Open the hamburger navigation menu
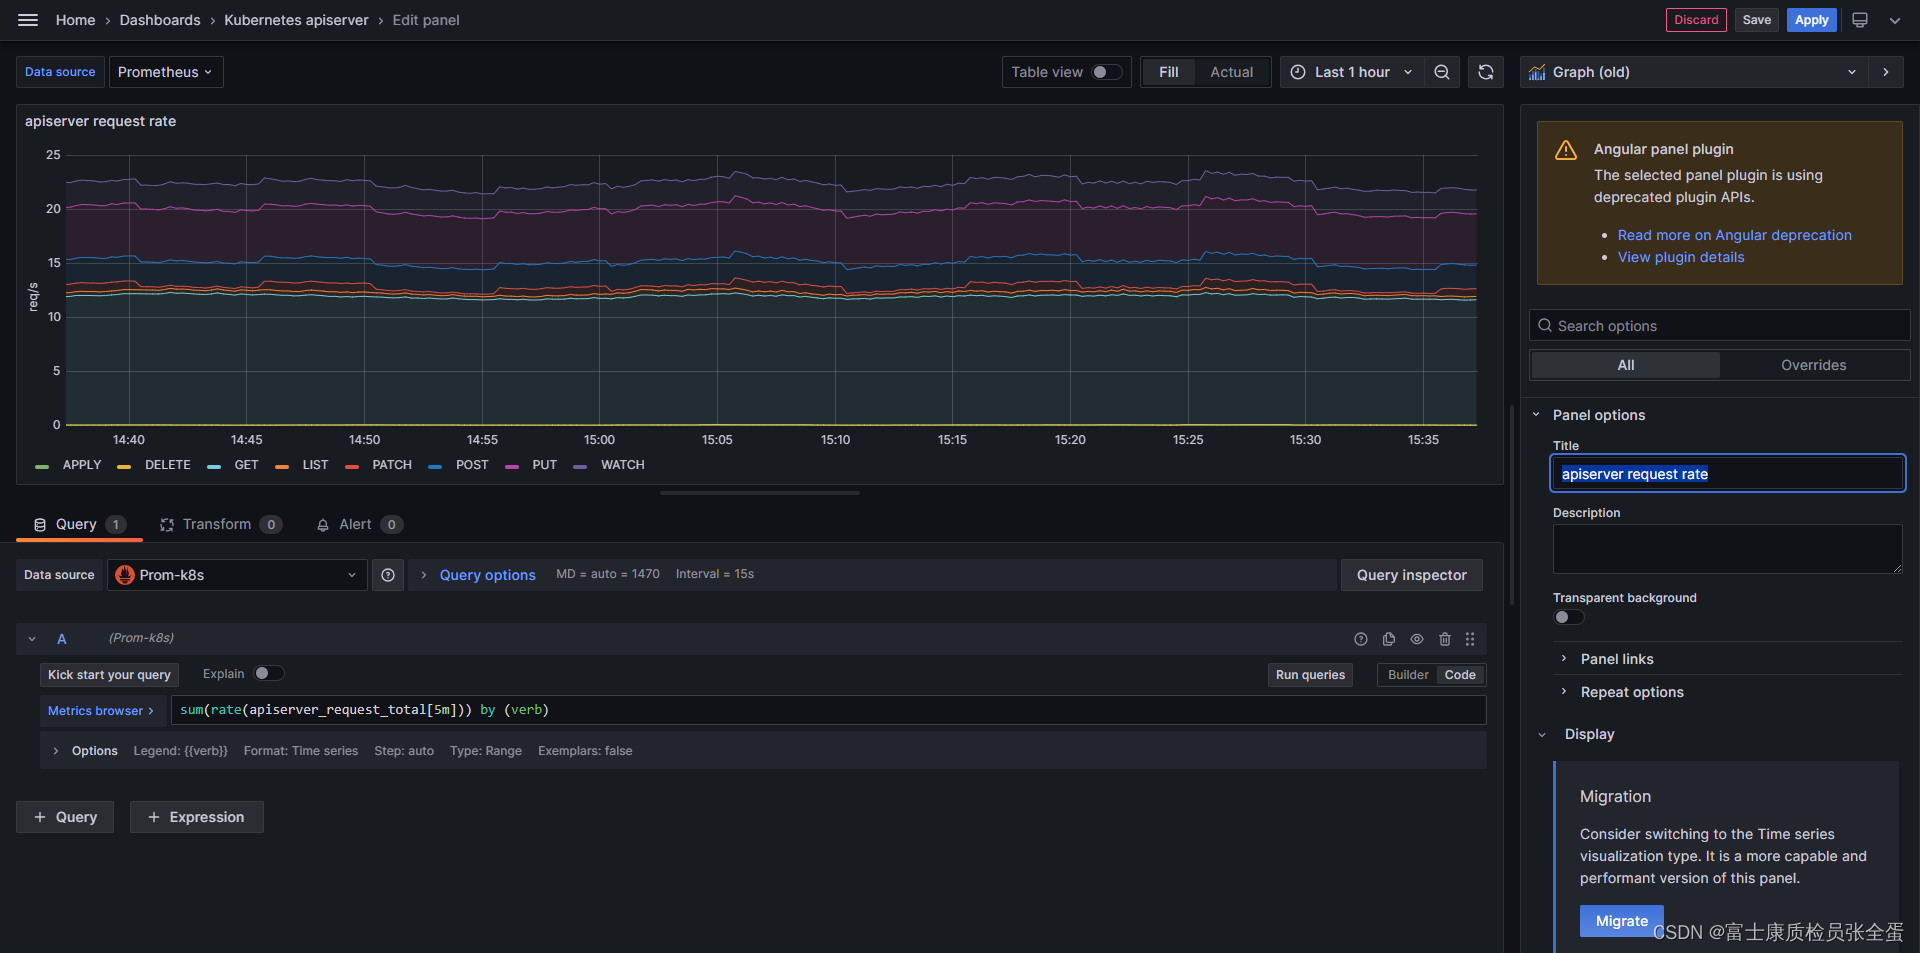Image resolution: width=1920 pixels, height=953 pixels. coord(28,20)
